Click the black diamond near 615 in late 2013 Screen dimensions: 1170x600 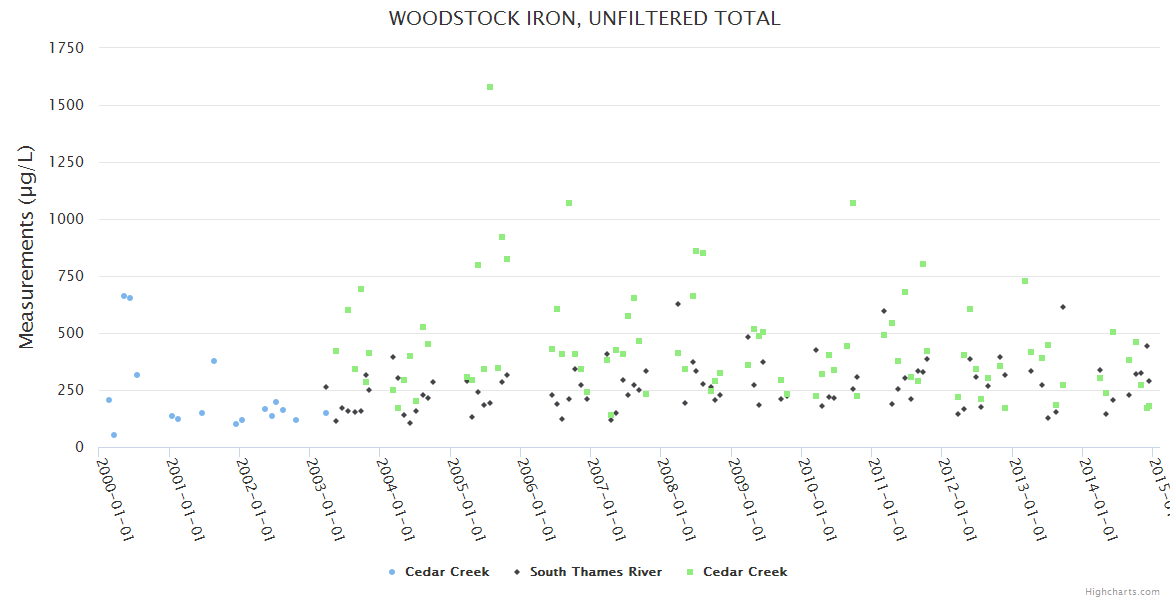1063,307
